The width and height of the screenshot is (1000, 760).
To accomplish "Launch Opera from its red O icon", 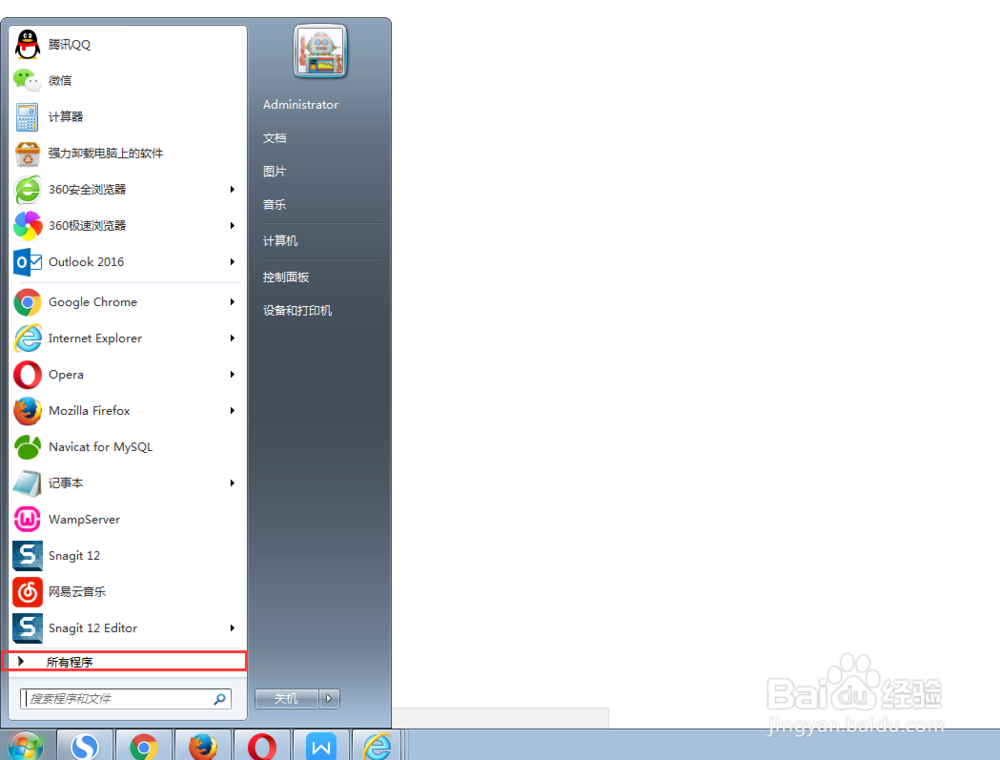I will 27,375.
